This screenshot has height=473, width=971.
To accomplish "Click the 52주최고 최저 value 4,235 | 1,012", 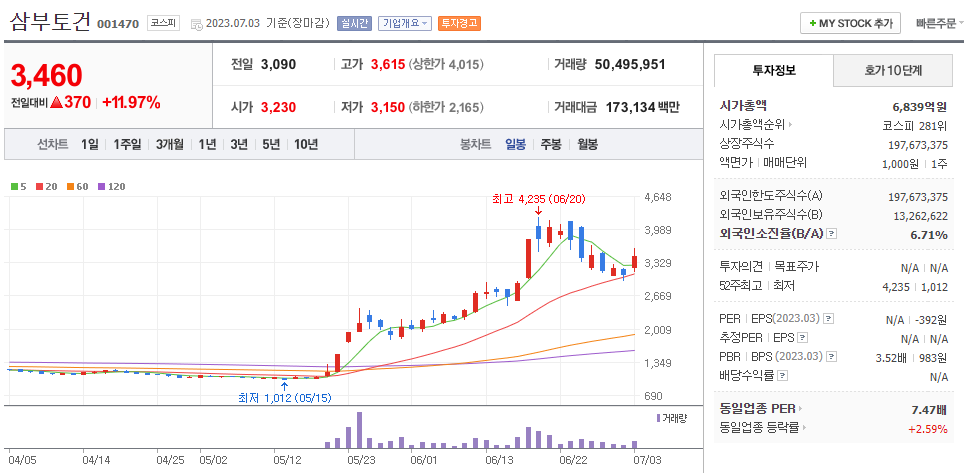I will tap(915, 287).
